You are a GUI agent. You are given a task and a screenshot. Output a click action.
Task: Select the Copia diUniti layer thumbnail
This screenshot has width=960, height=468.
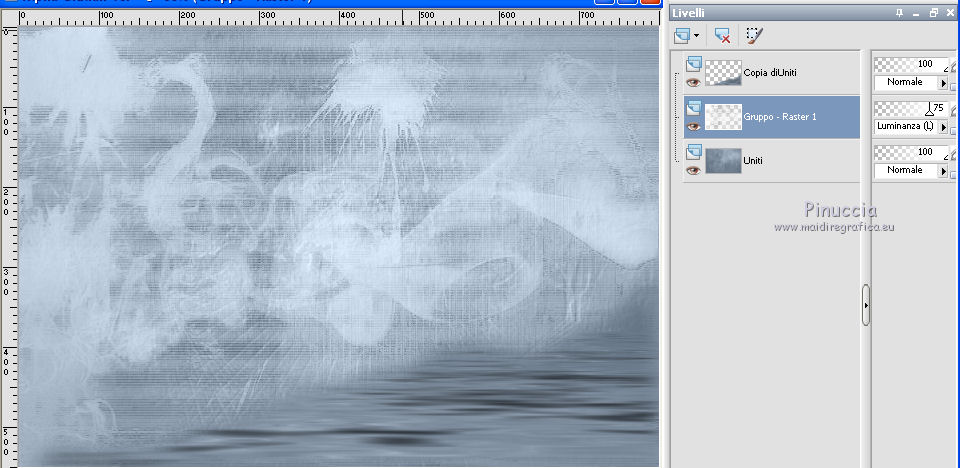pyautogui.click(x=723, y=73)
